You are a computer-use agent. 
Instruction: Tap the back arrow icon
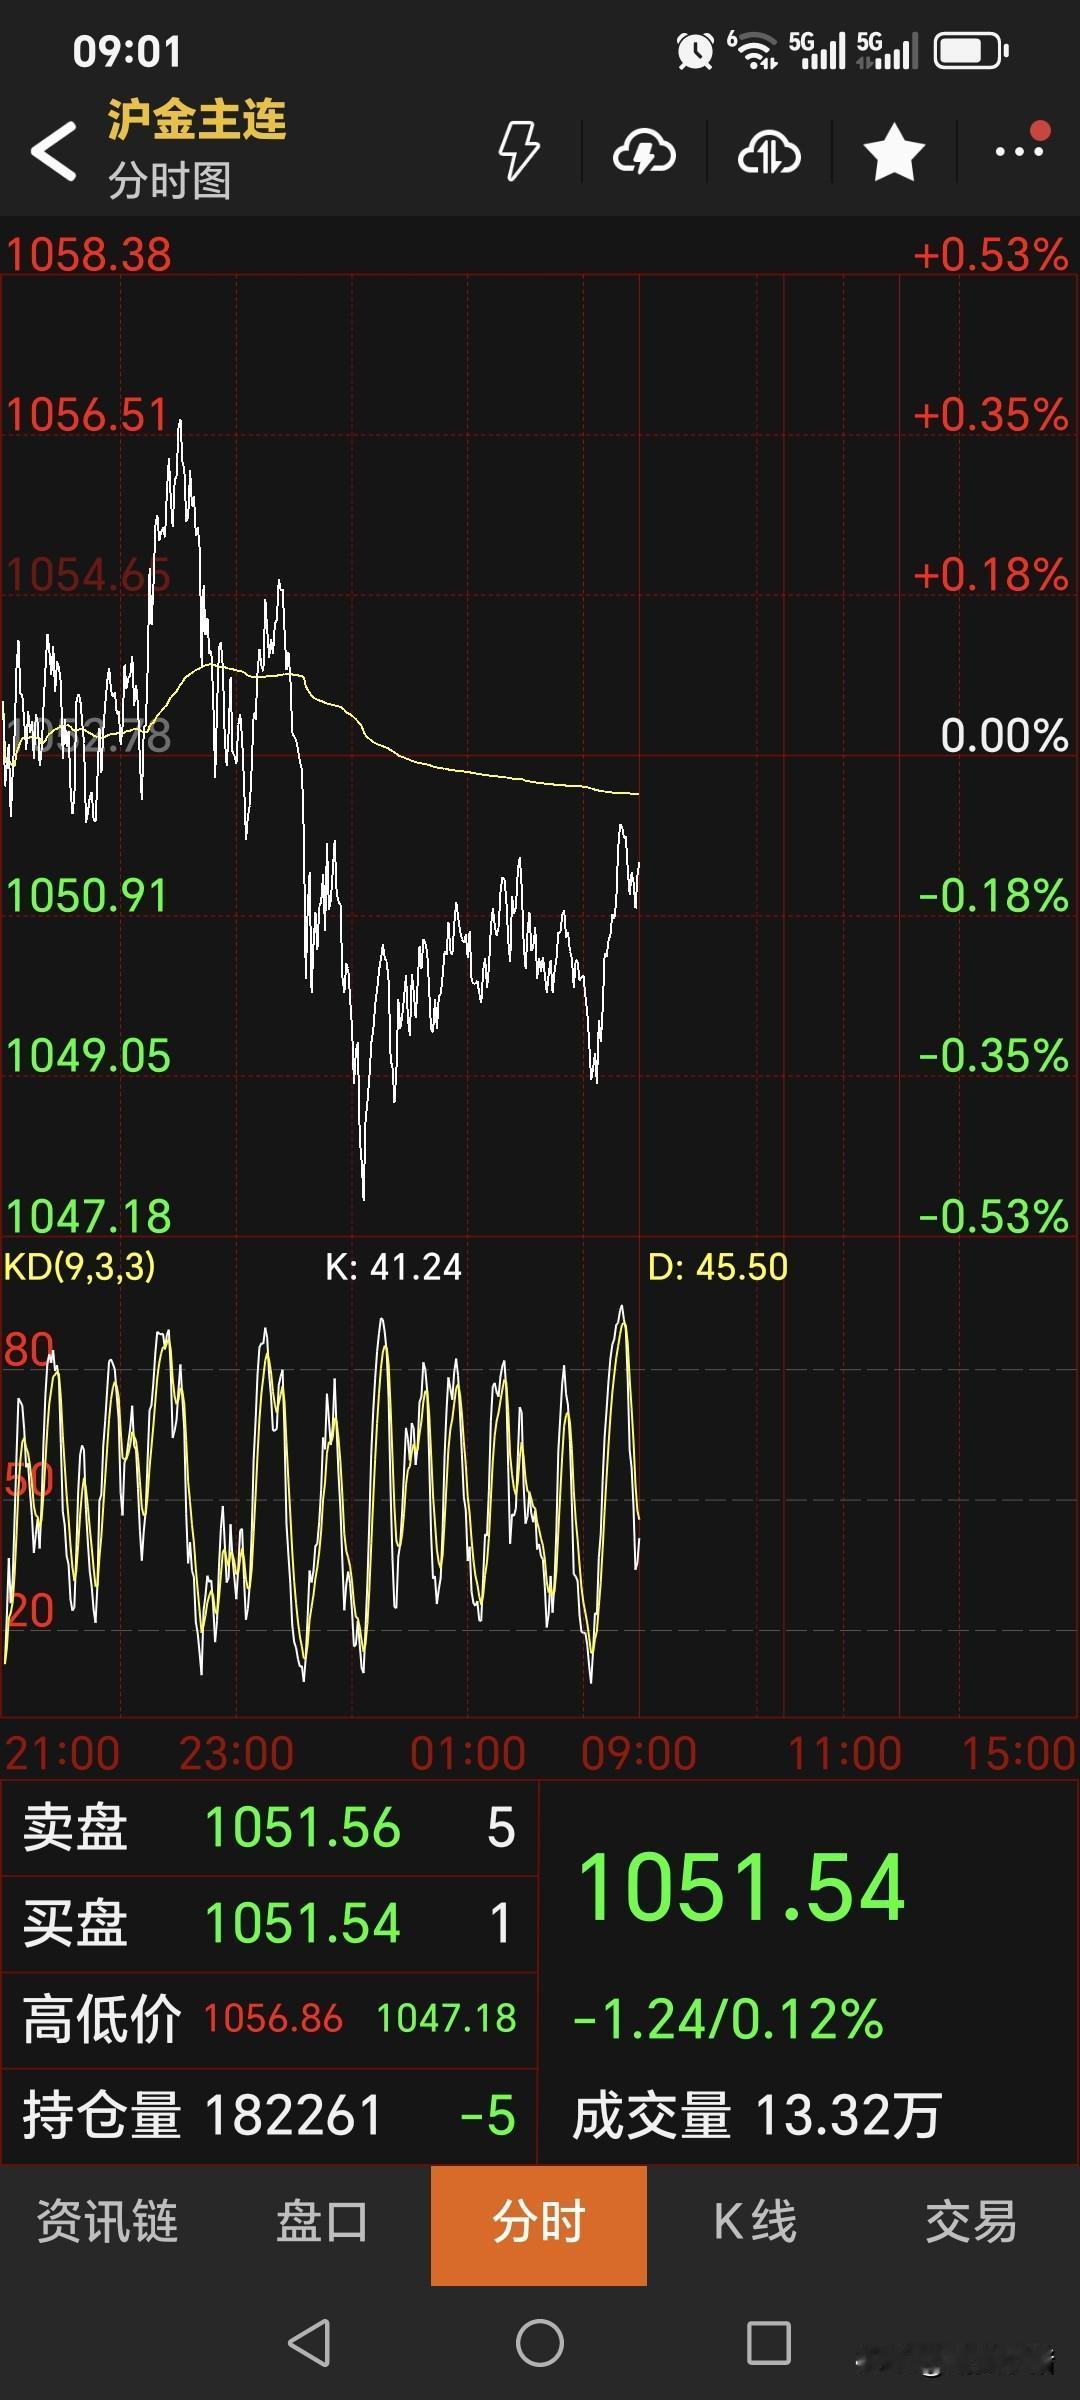(x=53, y=152)
